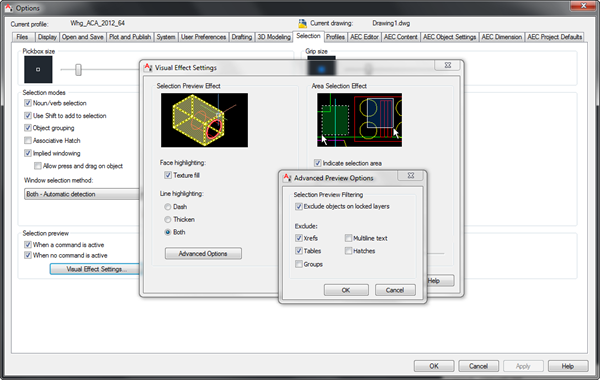Open the System tab

(x=166, y=37)
